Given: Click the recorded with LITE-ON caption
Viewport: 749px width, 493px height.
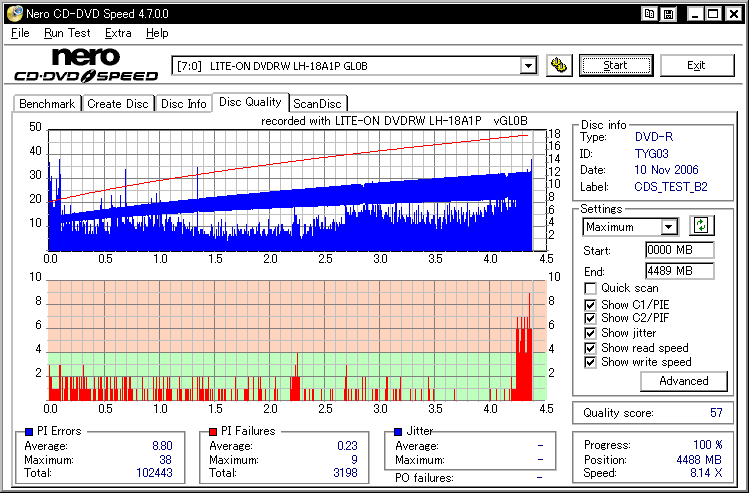Looking at the screenshot, I should [394, 121].
